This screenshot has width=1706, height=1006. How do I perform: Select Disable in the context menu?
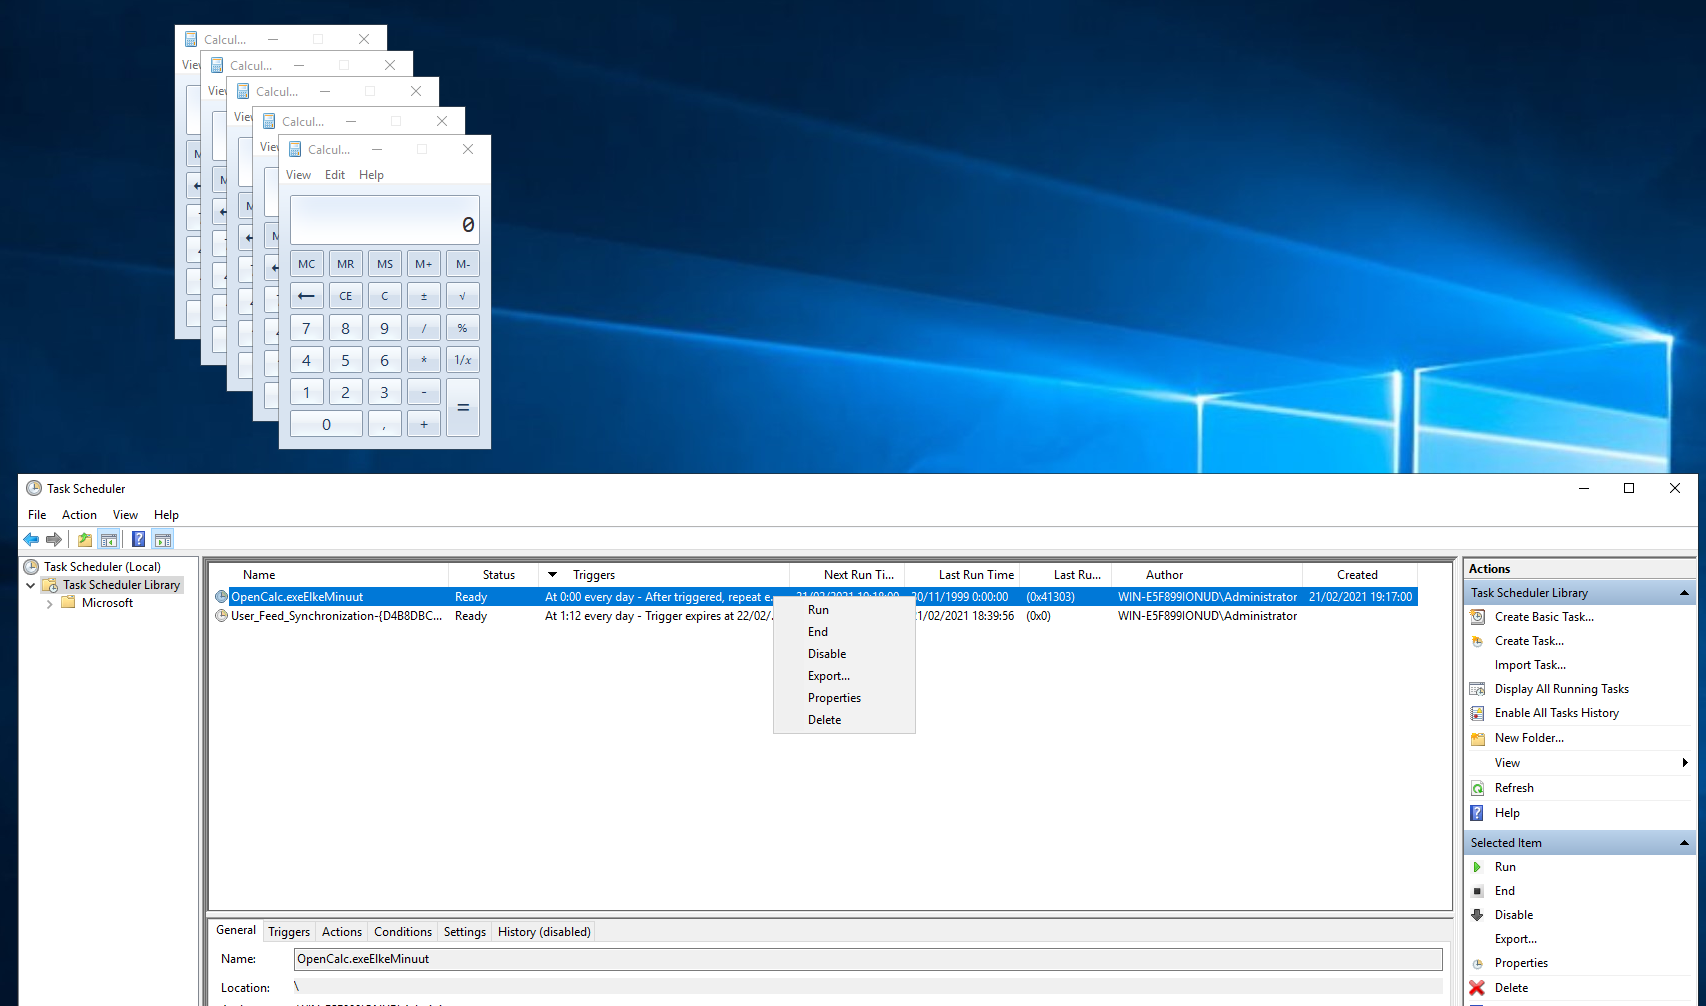pos(827,654)
